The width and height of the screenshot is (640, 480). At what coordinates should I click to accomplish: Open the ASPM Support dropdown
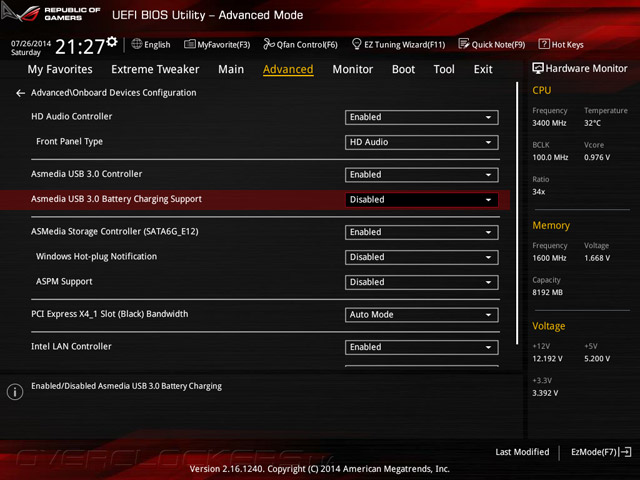click(x=422, y=282)
